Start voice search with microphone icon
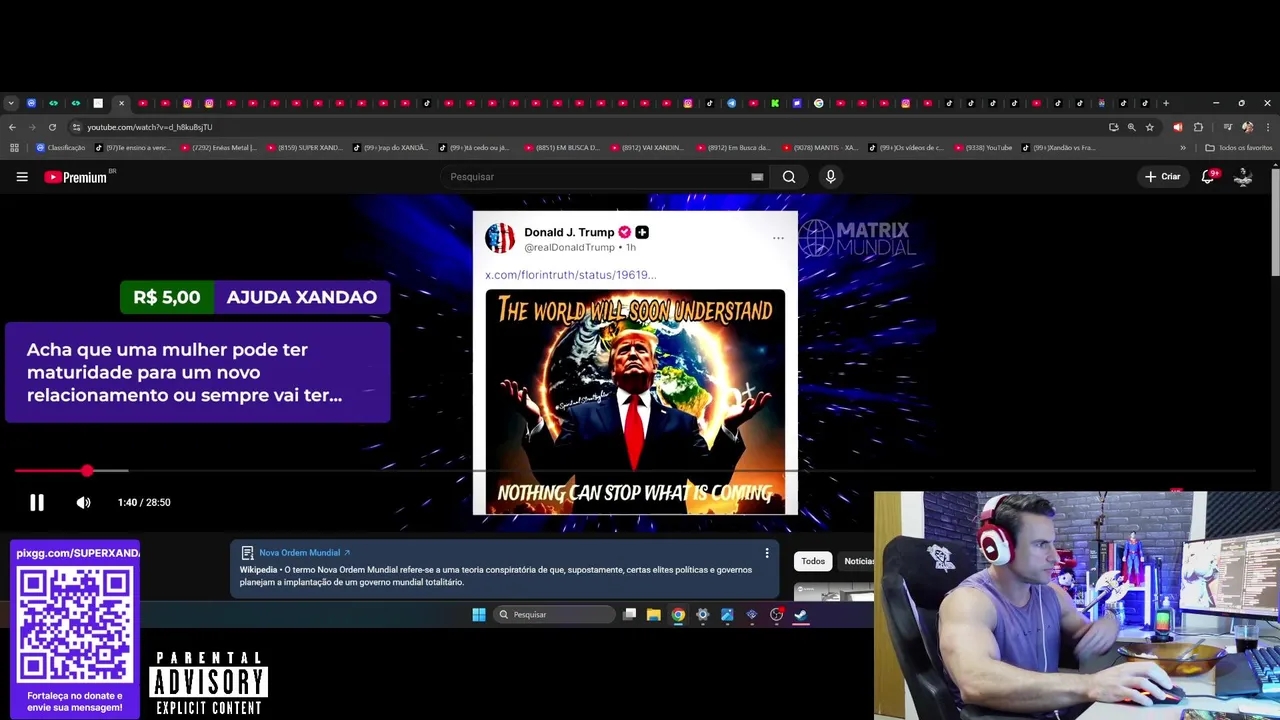This screenshot has height=720, width=1280. (x=830, y=177)
